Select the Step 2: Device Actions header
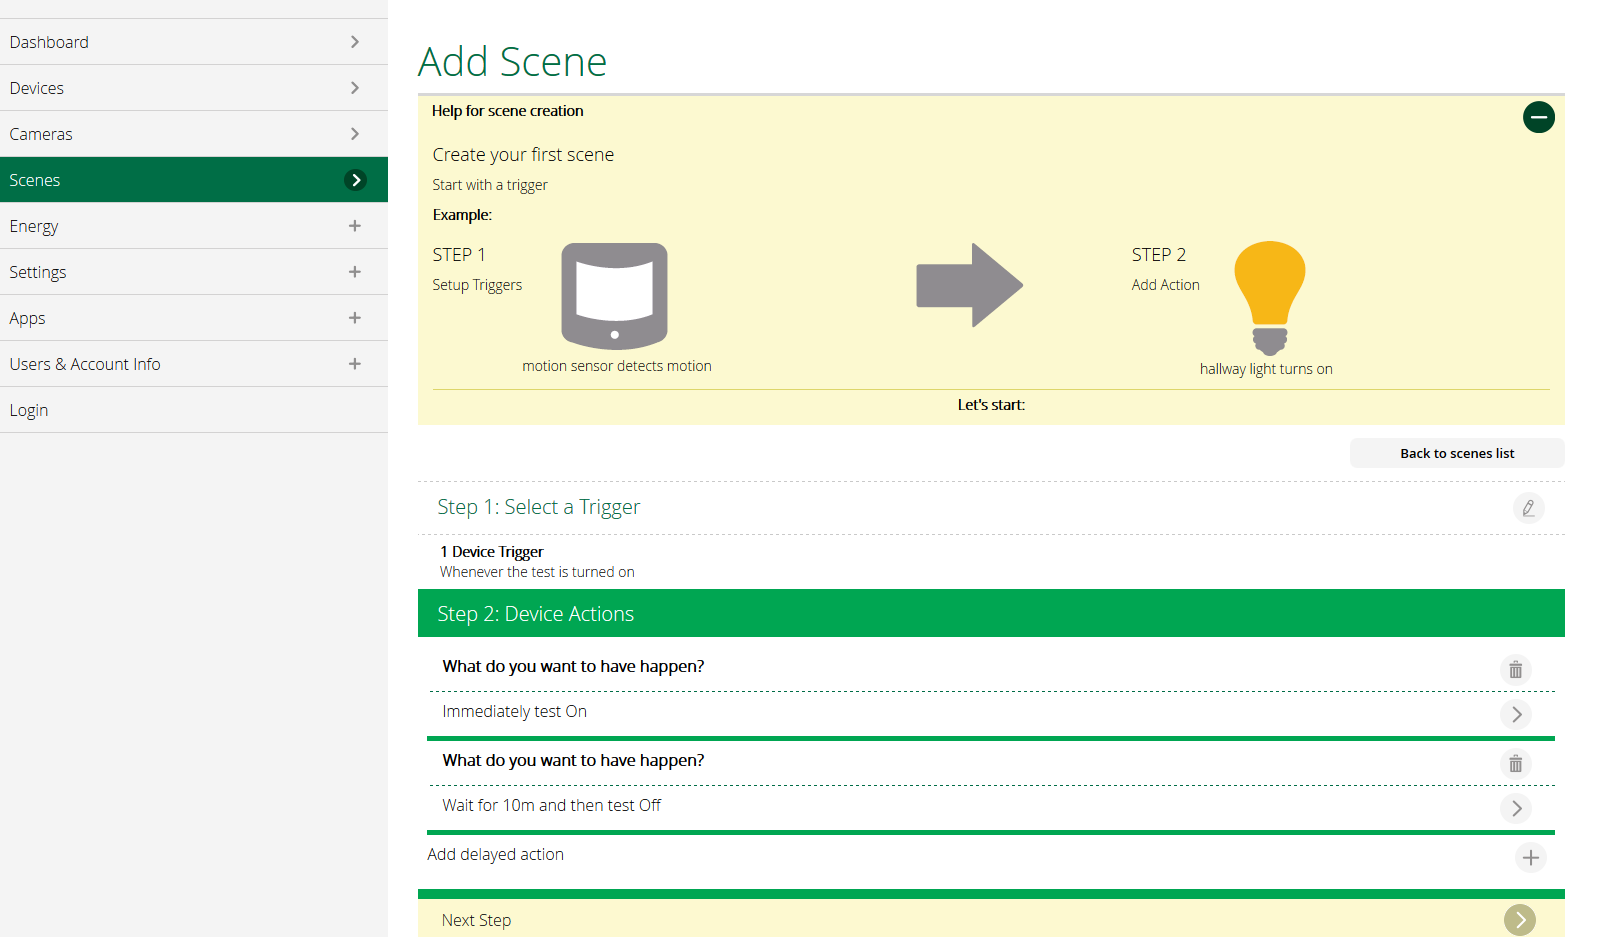Viewport: 1603px width, 937px height. pyautogui.click(x=991, y=613)
